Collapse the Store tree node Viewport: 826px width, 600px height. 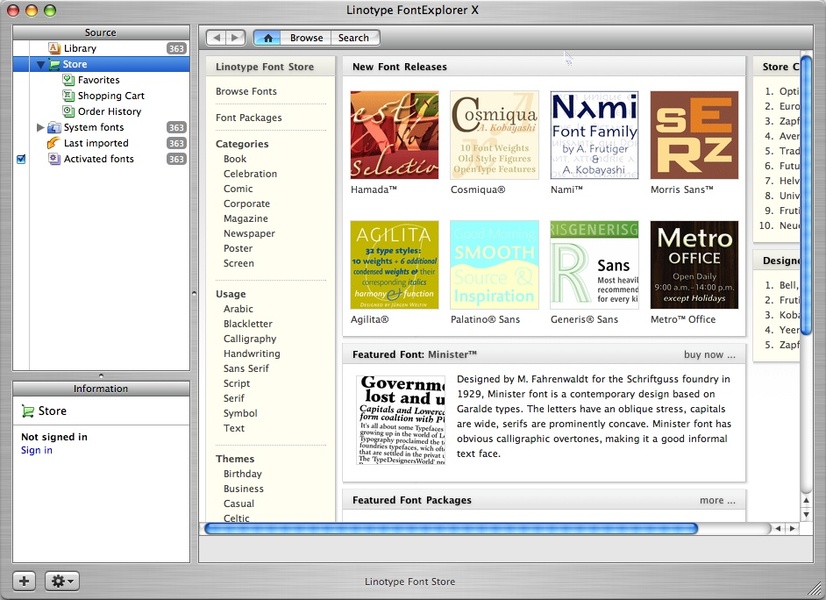coord(41,65)
